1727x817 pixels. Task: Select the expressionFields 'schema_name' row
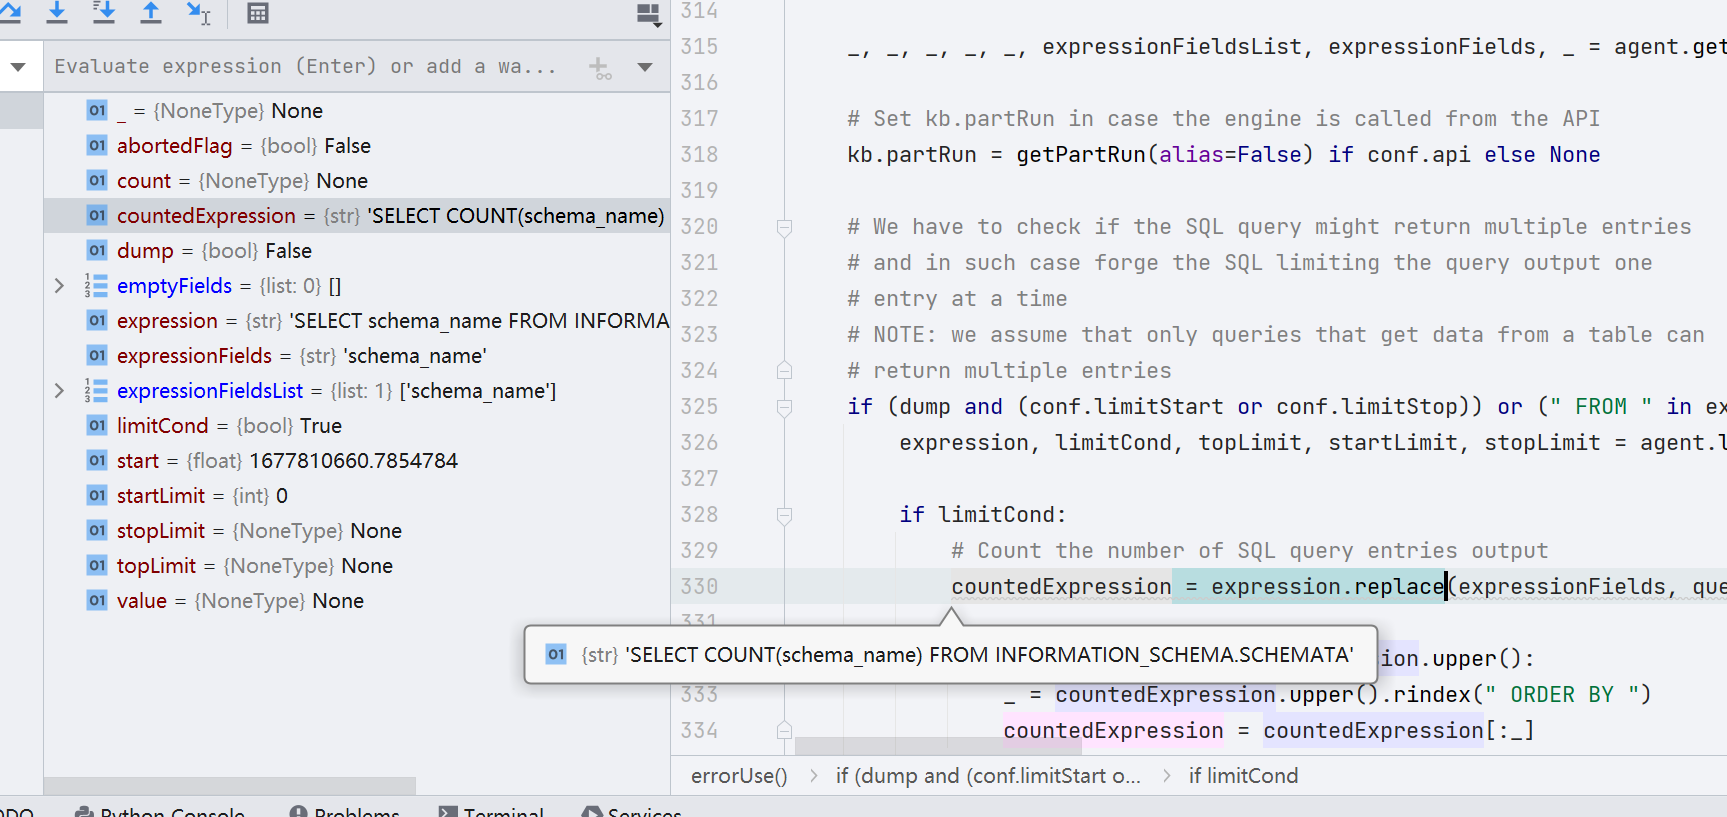click(x=357, y=356)
